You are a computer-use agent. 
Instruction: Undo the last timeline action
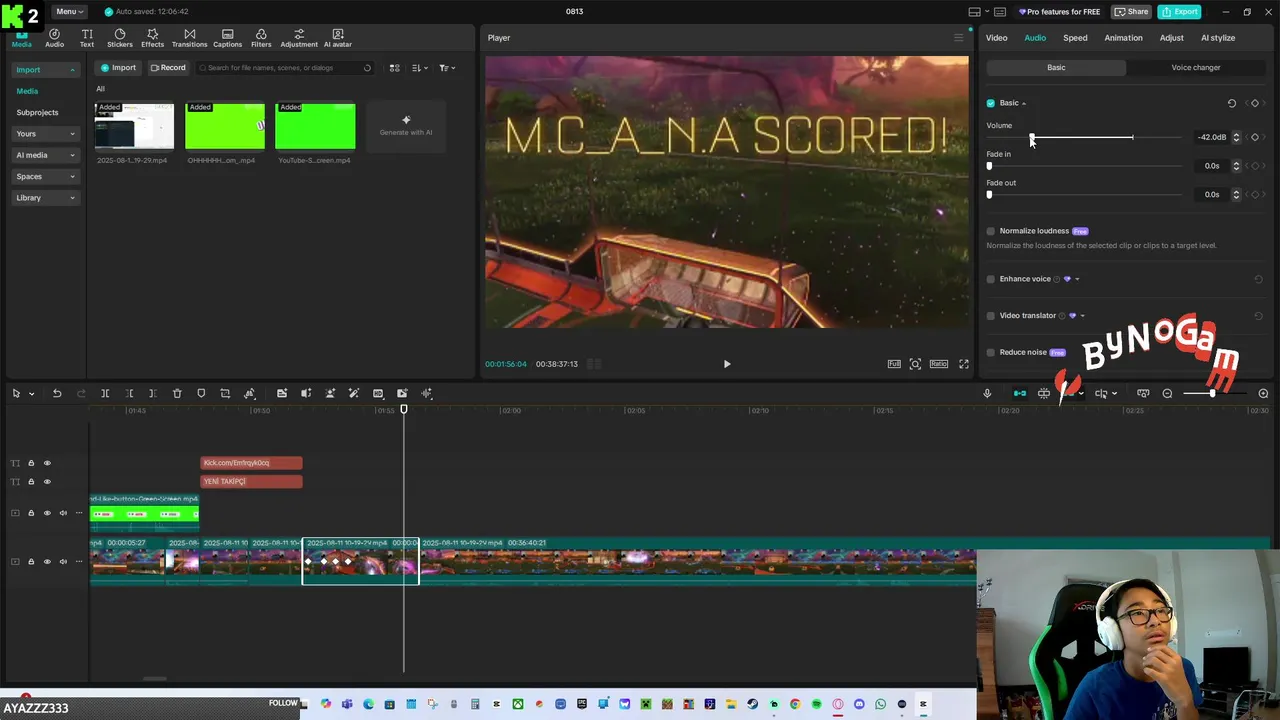coord(57,393)
